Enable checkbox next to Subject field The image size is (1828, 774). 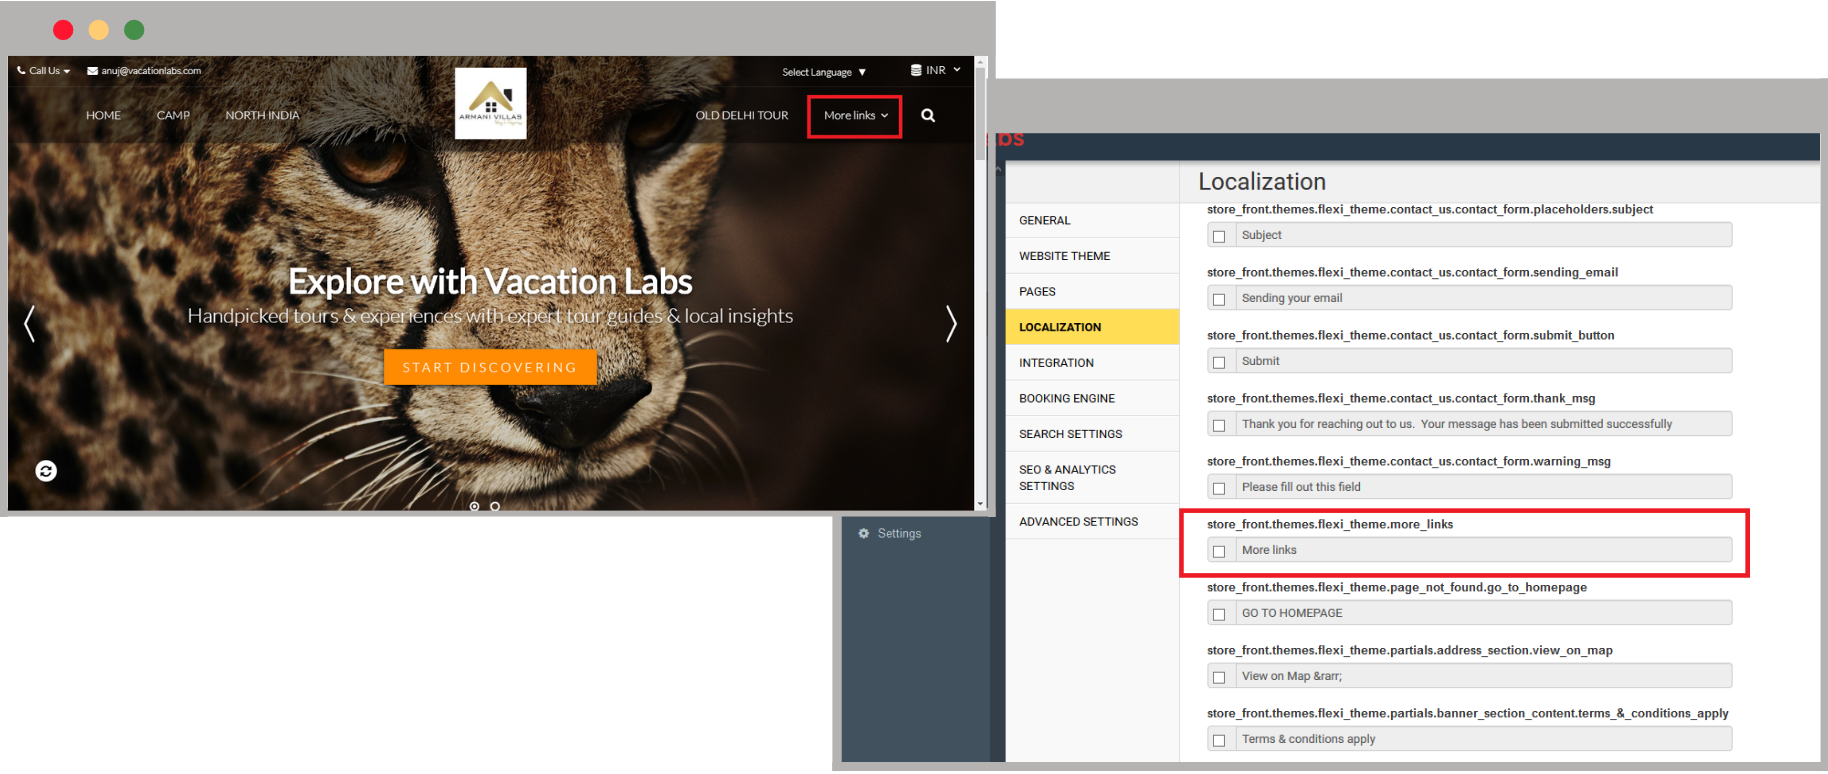click(1219, 236)
